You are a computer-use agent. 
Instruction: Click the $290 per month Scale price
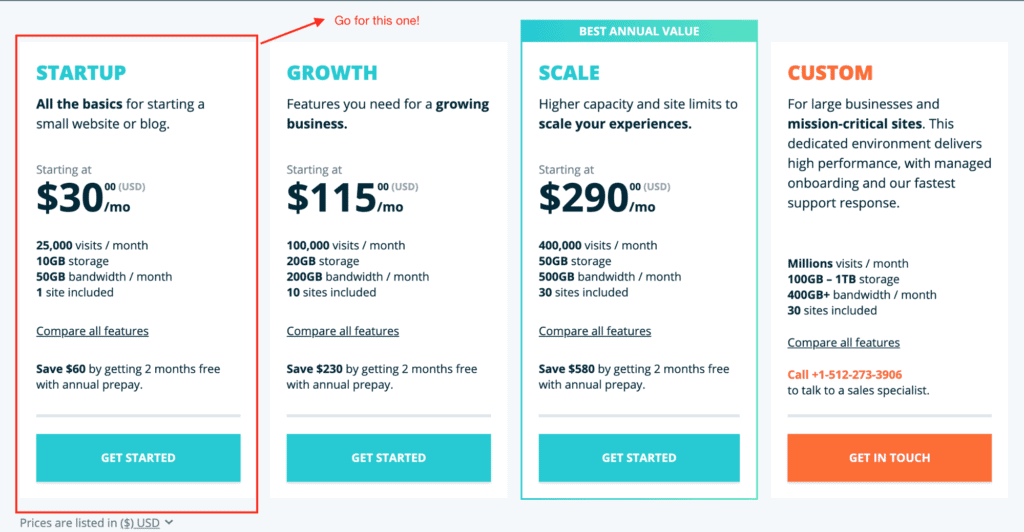(x=597, y=198)
